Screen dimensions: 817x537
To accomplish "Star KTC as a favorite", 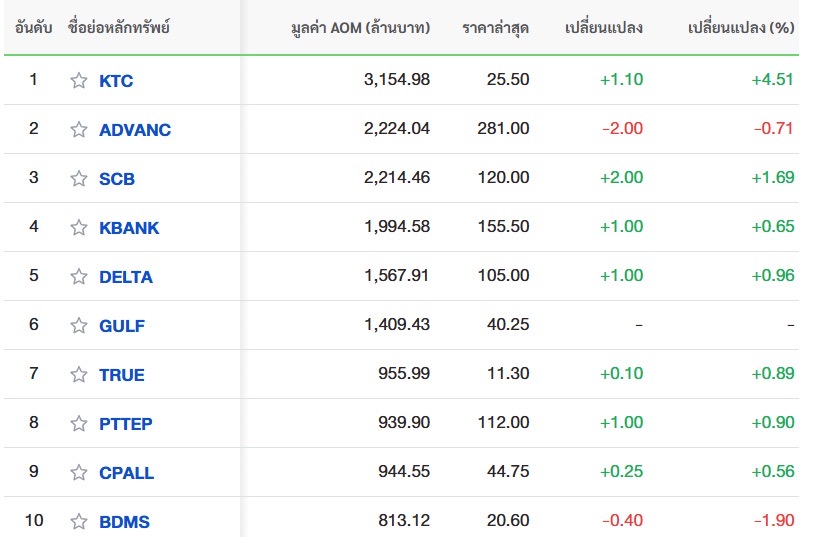I will pyautogui.click(x=79, y=81).
